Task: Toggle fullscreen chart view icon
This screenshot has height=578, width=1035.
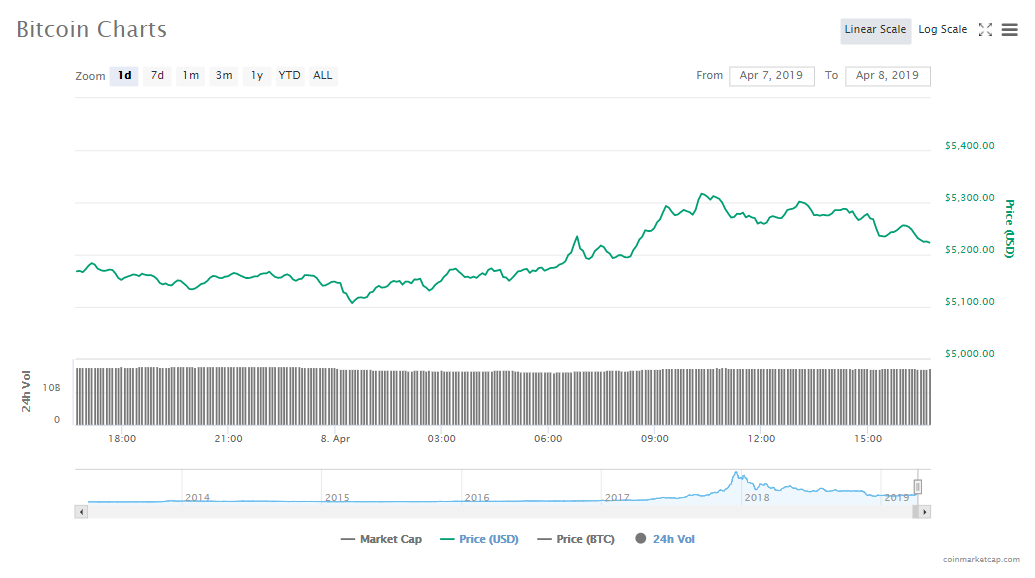Action: [985, 30]
